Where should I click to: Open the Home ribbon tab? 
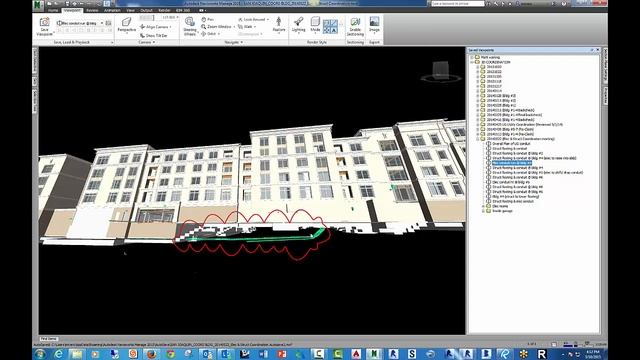click(53, 10)
